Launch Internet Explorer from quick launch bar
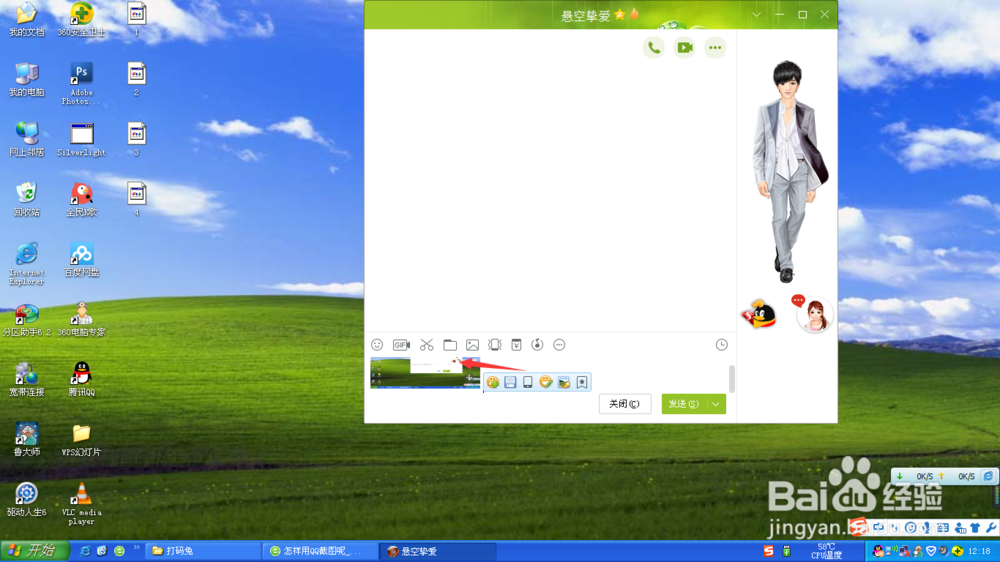The height and width of the screenshot is (562, 1000). point(84,551)
